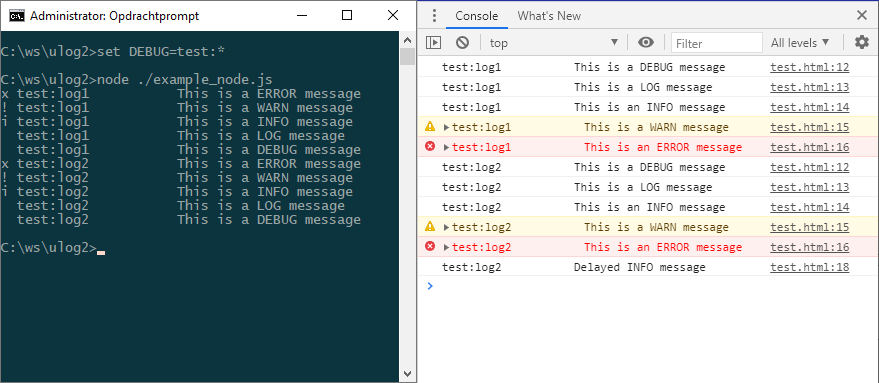The height and width of the screenshot is (383, 879).
Task: Click the command prompt scrollbar down arrow
Action: [x=408, y=373]
